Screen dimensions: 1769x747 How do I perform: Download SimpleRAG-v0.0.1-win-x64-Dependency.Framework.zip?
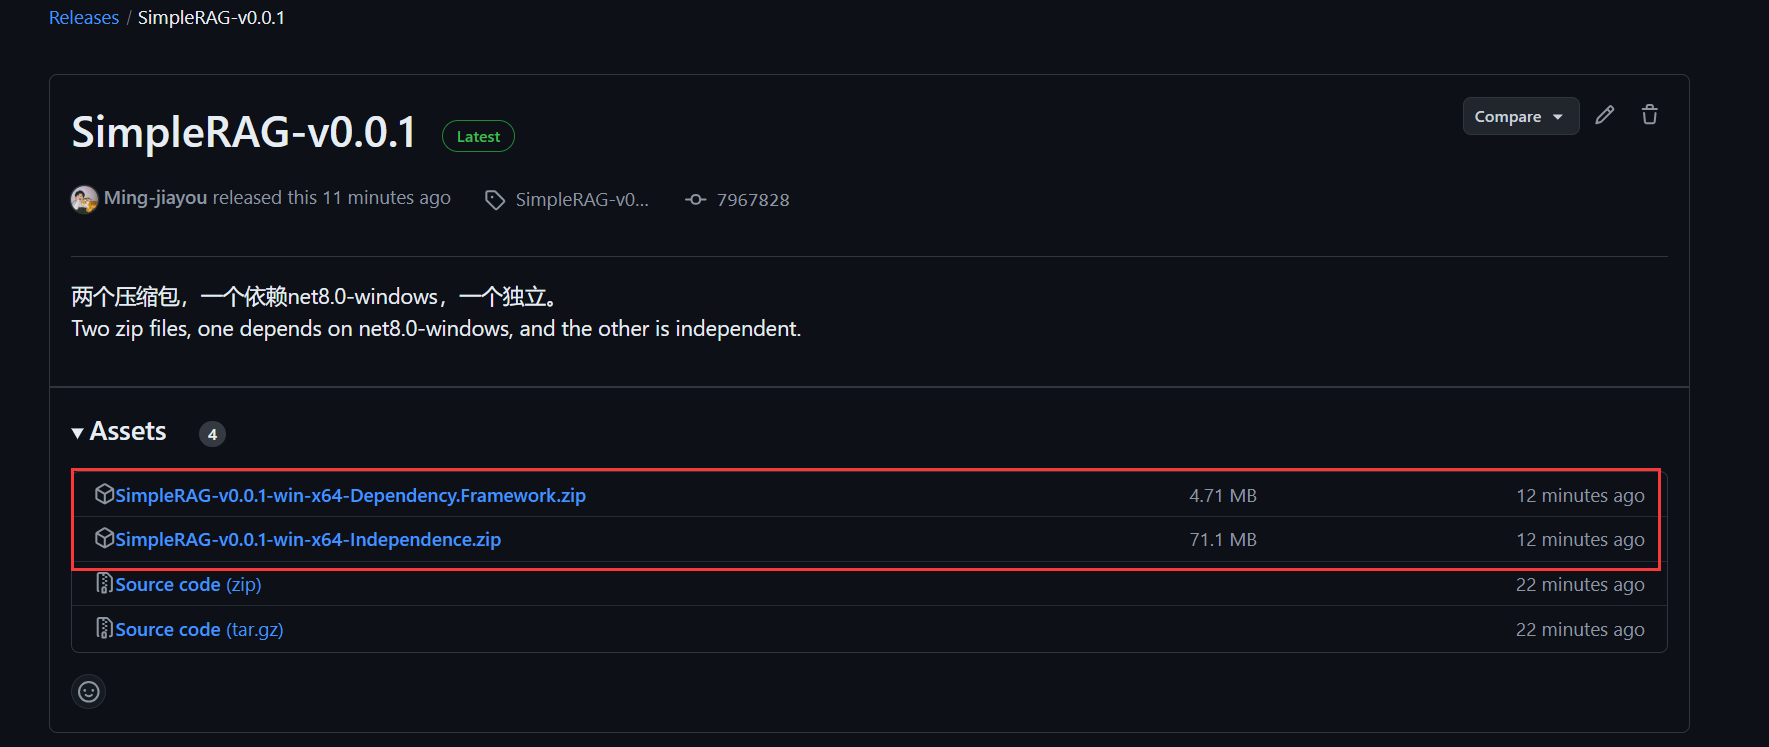(350, 495)
